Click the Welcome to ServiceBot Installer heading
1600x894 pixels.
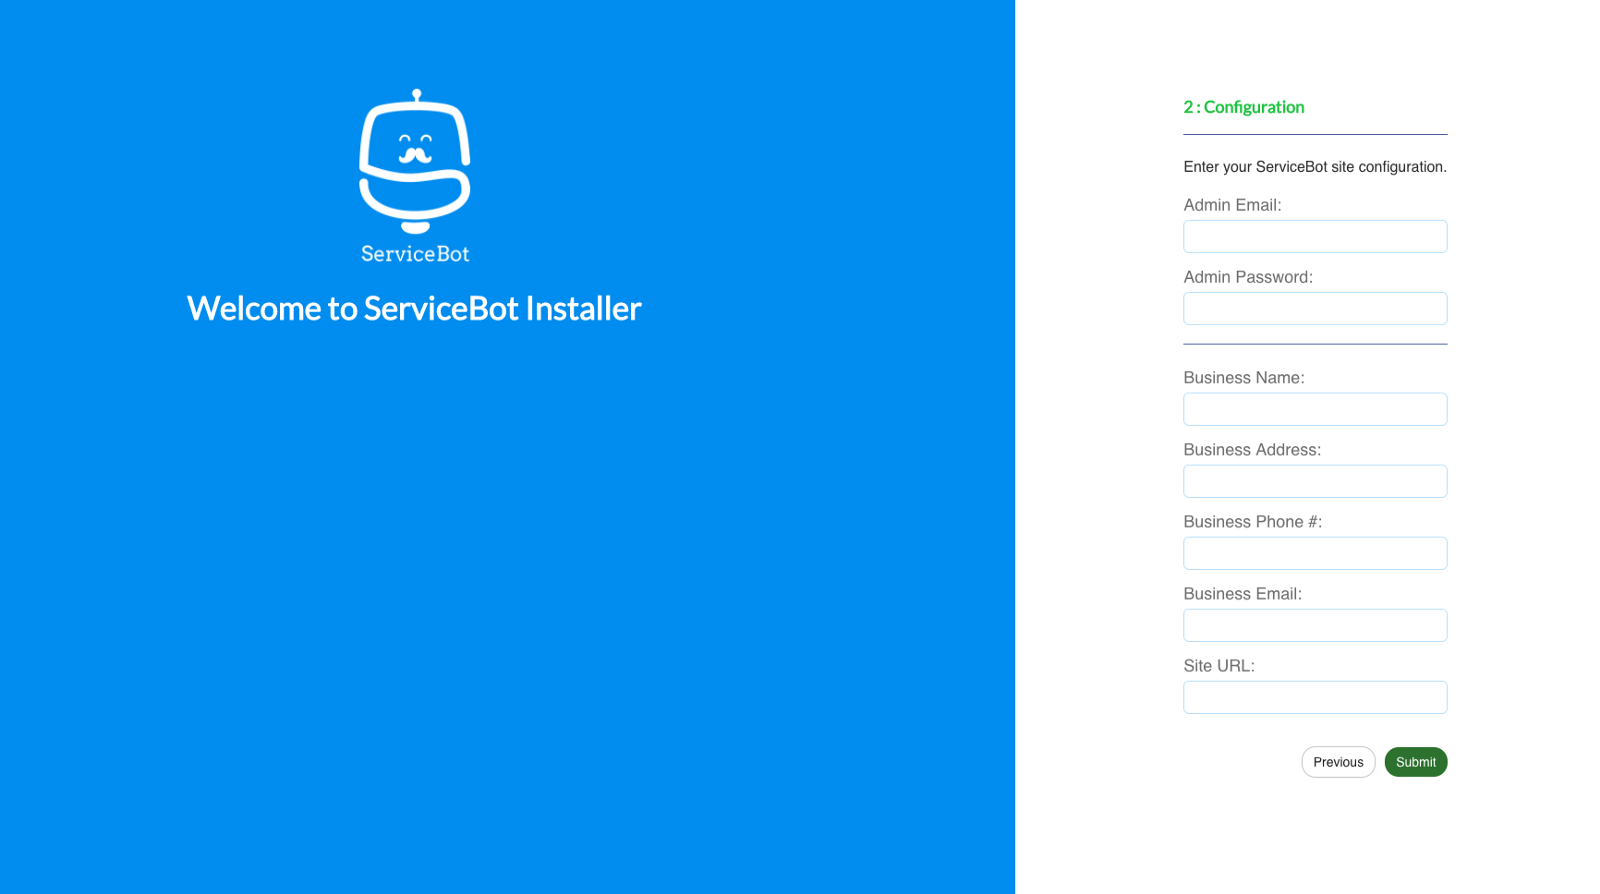[414, 308]
